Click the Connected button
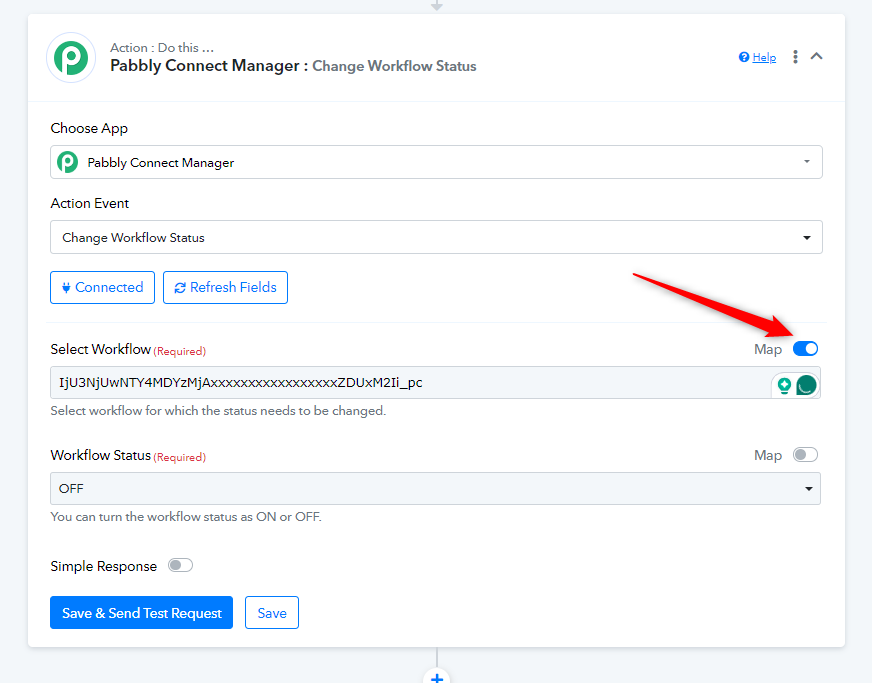The image size is (872, 683). [x=102, y=288]
